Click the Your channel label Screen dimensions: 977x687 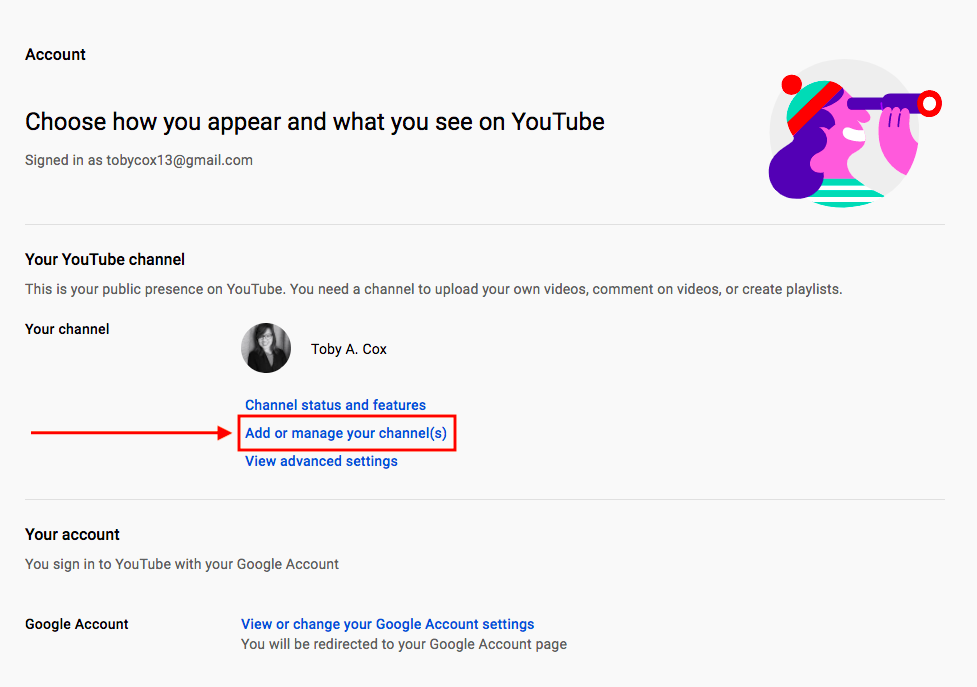pyautogui.click(x=67, y=329)
